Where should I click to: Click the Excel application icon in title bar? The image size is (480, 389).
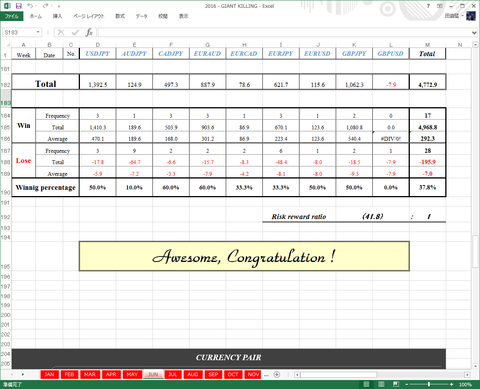[7, 6]
